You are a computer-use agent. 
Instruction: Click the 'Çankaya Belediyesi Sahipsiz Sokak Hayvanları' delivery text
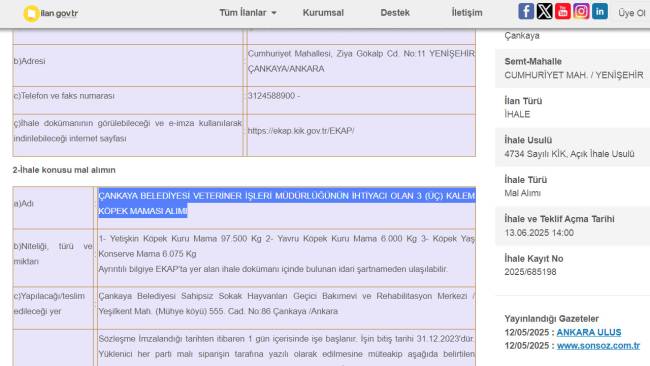click(193, 296)
